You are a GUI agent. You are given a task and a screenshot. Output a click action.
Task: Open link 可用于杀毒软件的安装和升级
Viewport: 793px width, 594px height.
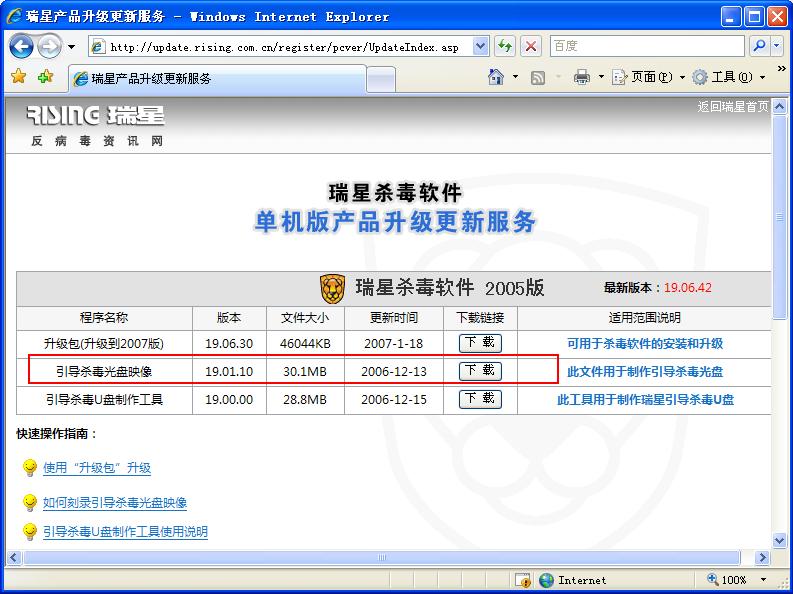point(645,344)
